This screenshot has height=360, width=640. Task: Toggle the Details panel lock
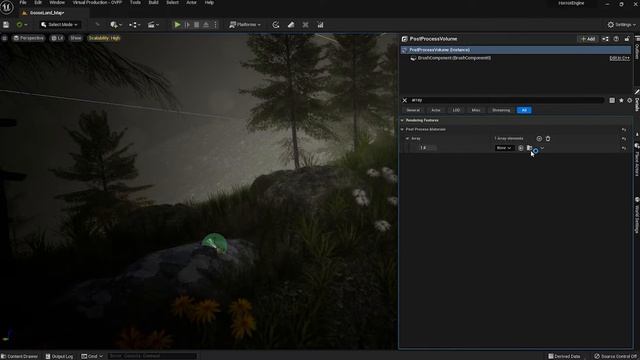coord(627,39)
